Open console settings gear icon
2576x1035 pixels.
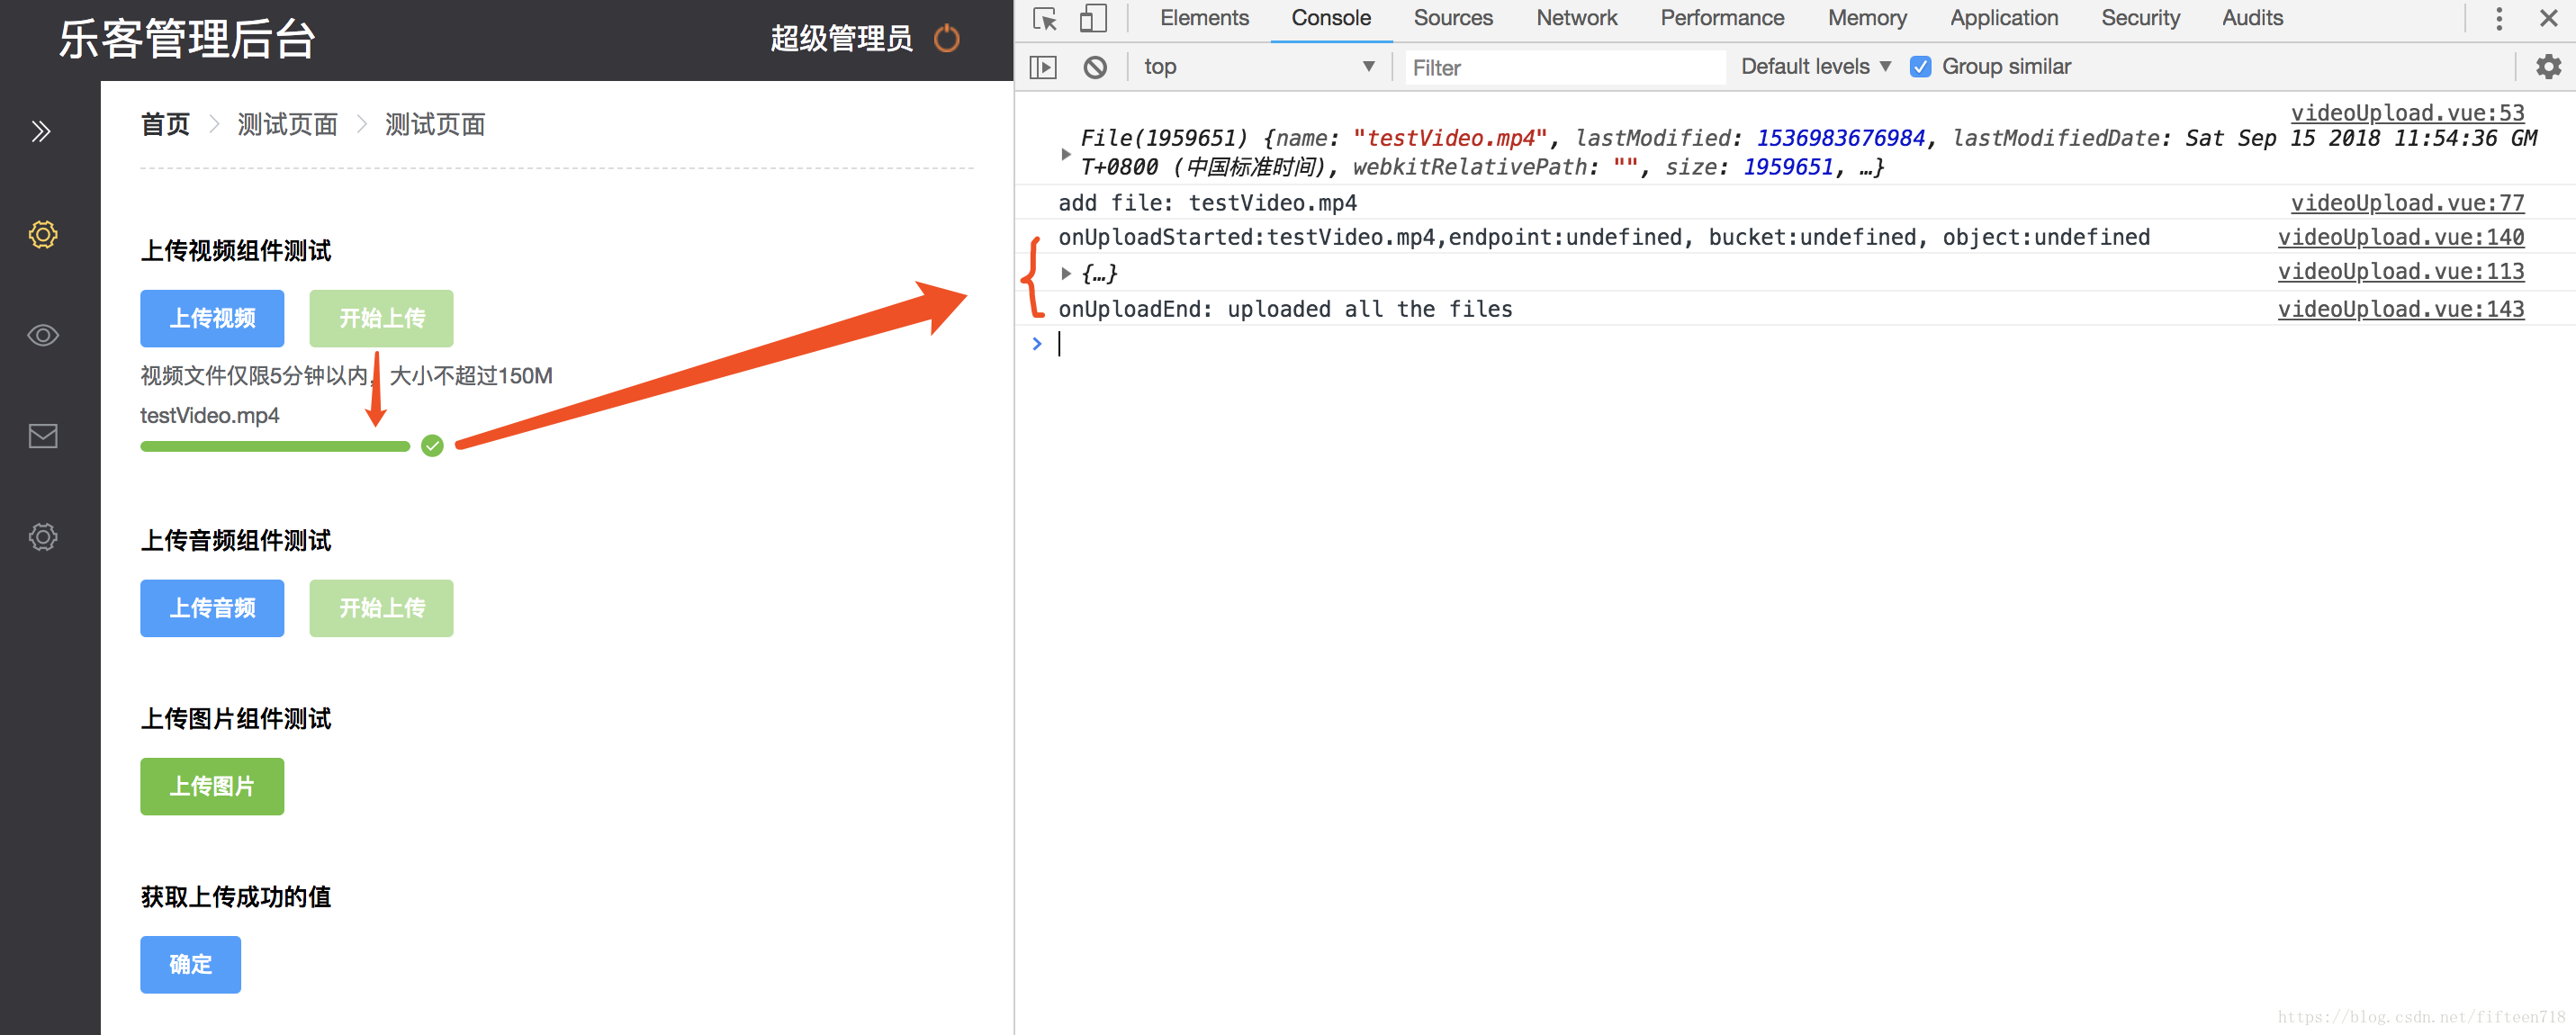[2548, 67]
